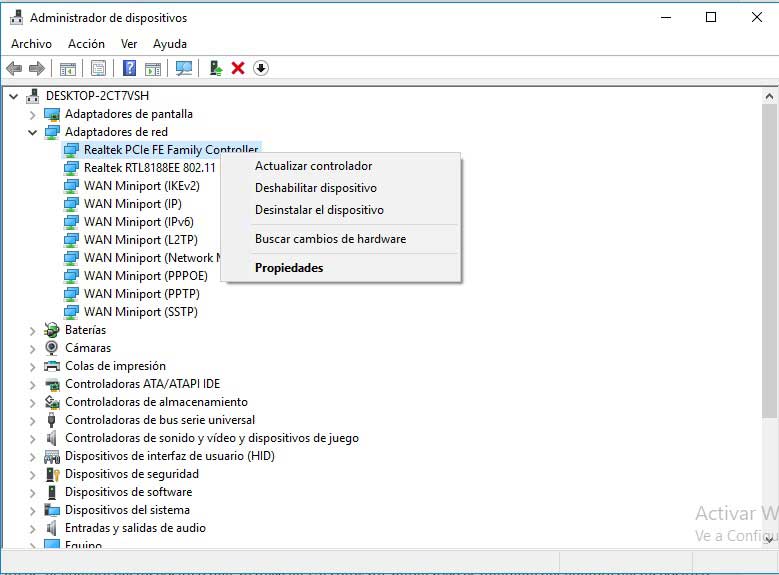779x575 pixels.
Task: Click the Cámaras webcam icon
Action: (x=52, y=348)
